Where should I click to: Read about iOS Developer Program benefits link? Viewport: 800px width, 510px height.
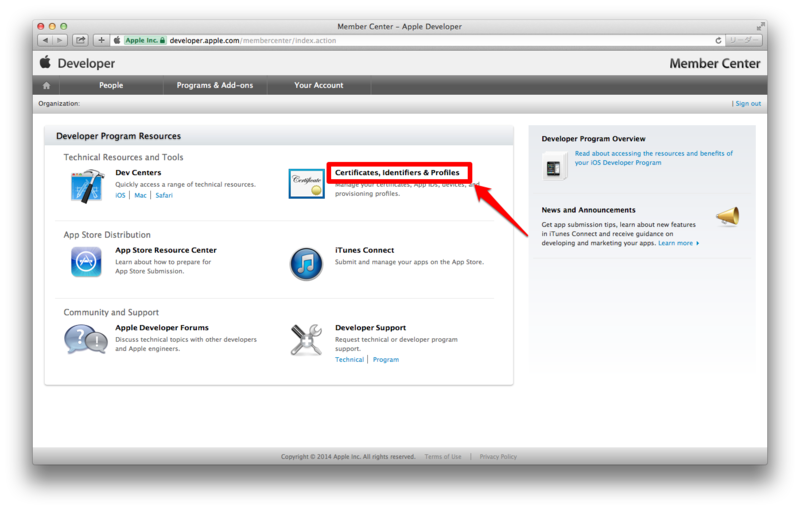[x=654, y=158]
